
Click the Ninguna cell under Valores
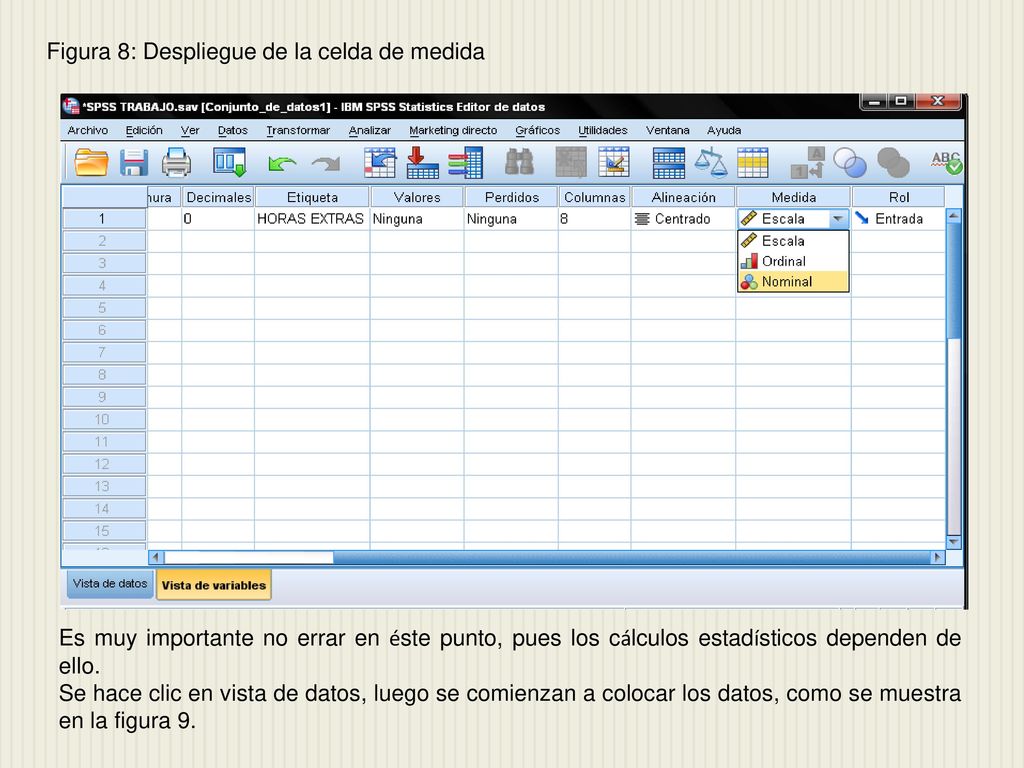point(417,219)
